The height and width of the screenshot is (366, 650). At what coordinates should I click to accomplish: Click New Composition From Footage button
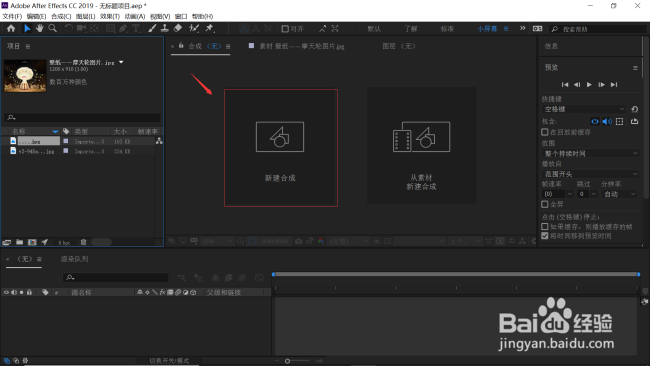(421, 145)
